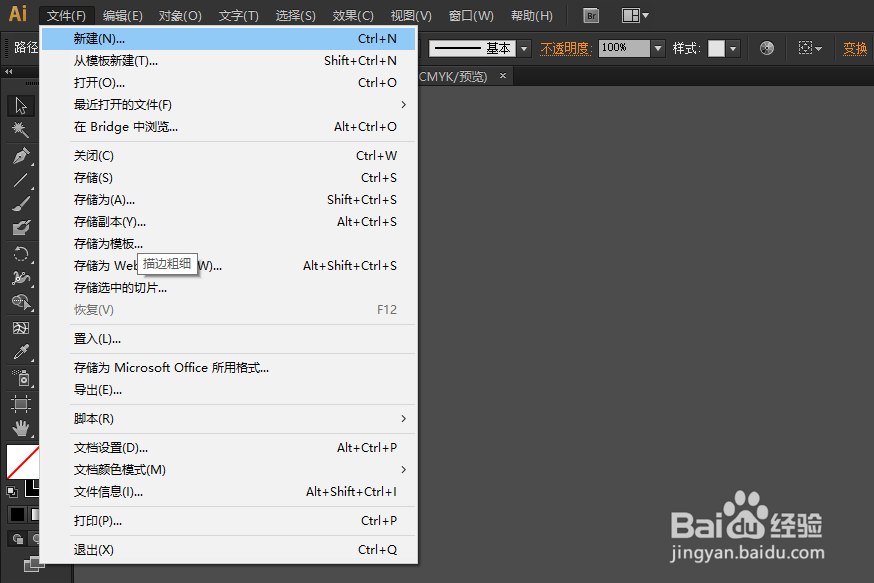Click the default fill and stroke icon

(x=12, y=492)
